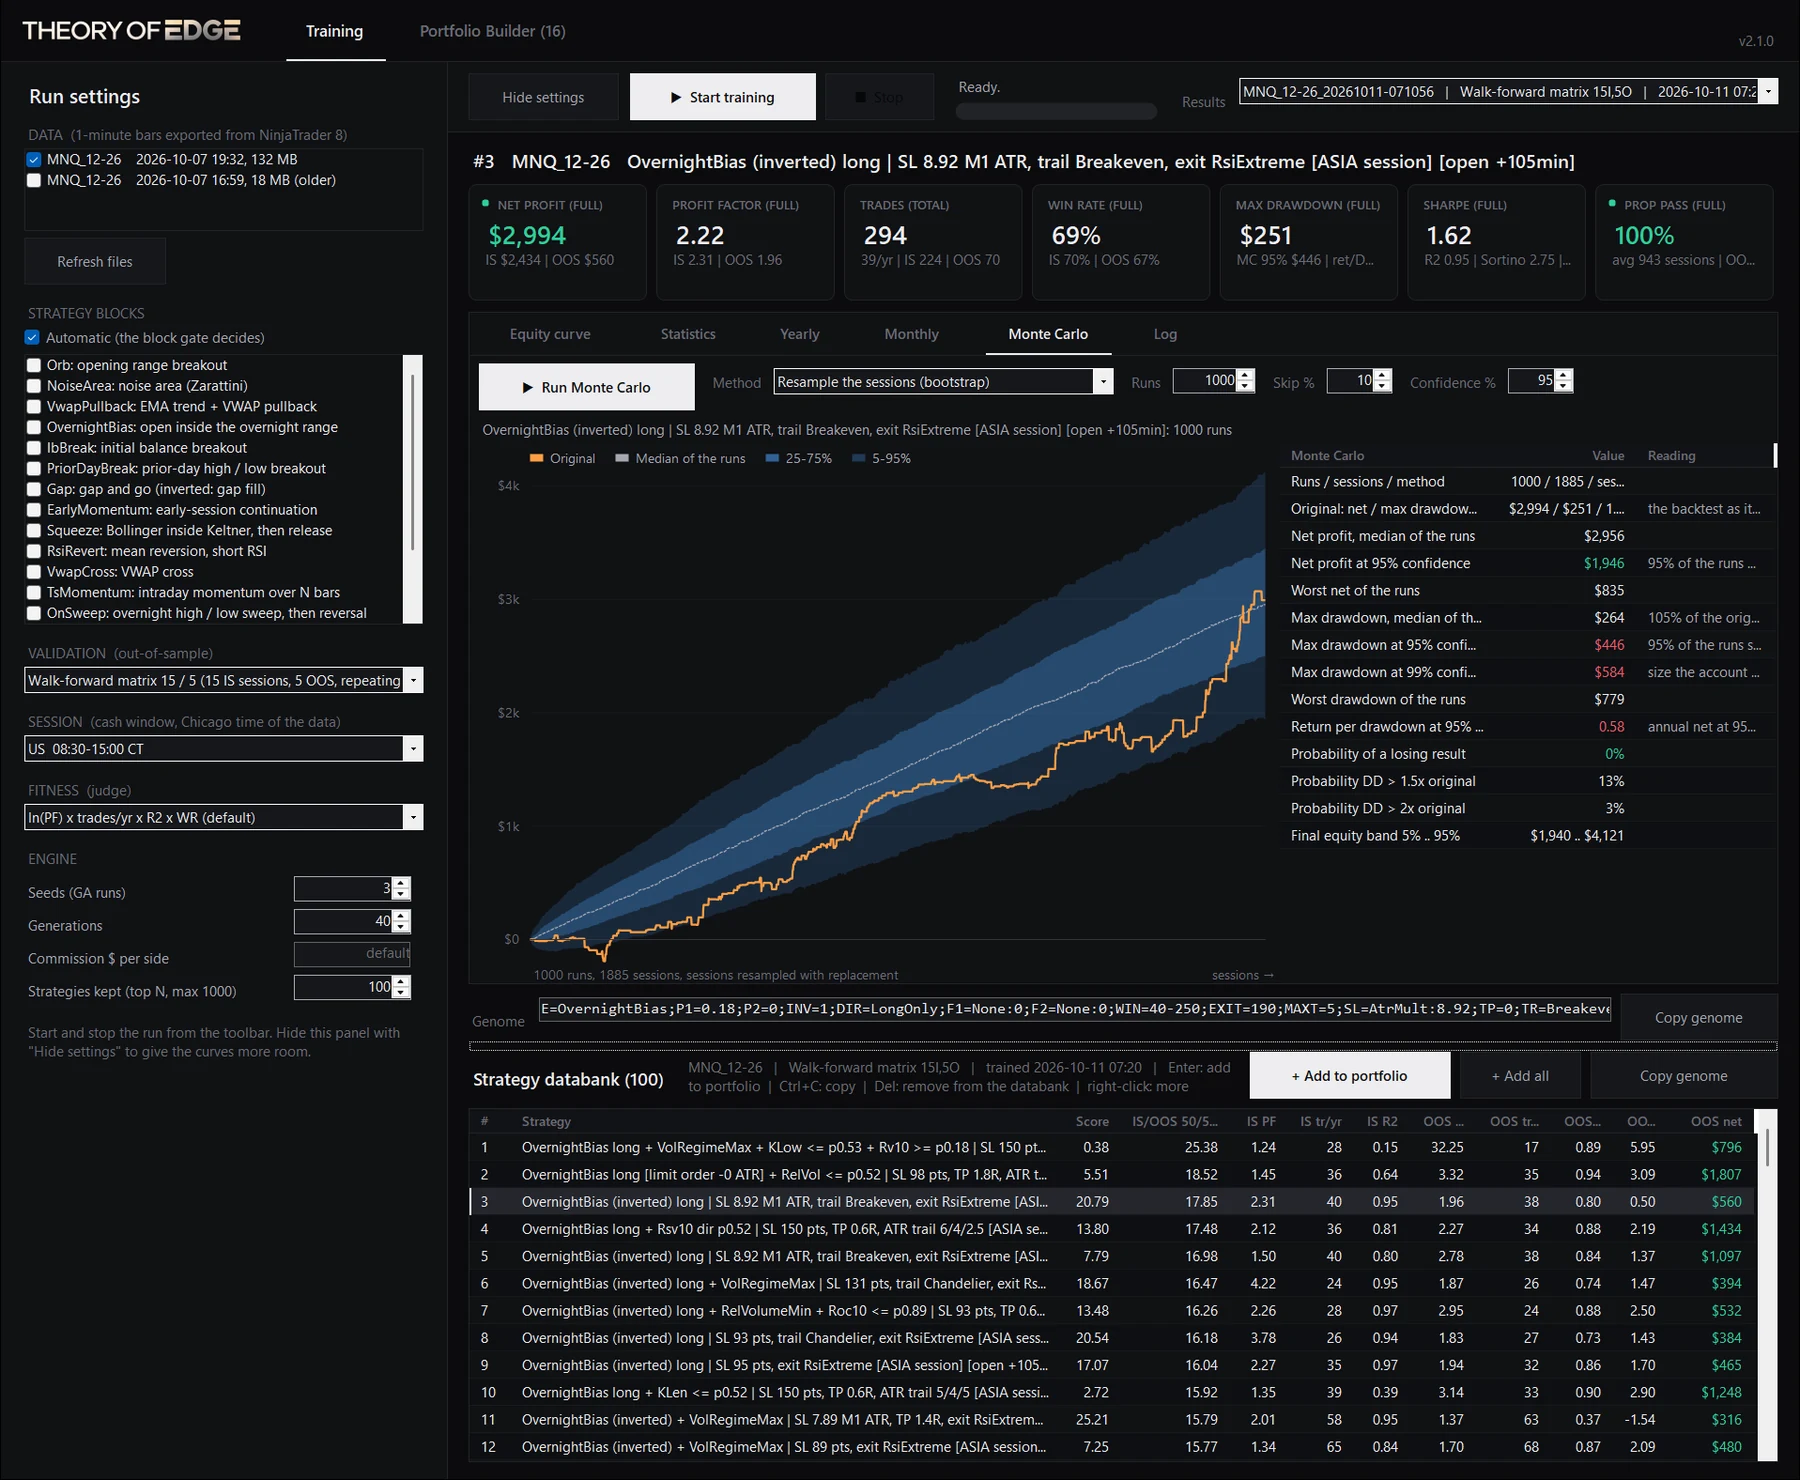Disable the Automatic block gate checkbox
The width and height of the screenshot is (1800, 1480).
pyautogui.click(x=32, y=338)
